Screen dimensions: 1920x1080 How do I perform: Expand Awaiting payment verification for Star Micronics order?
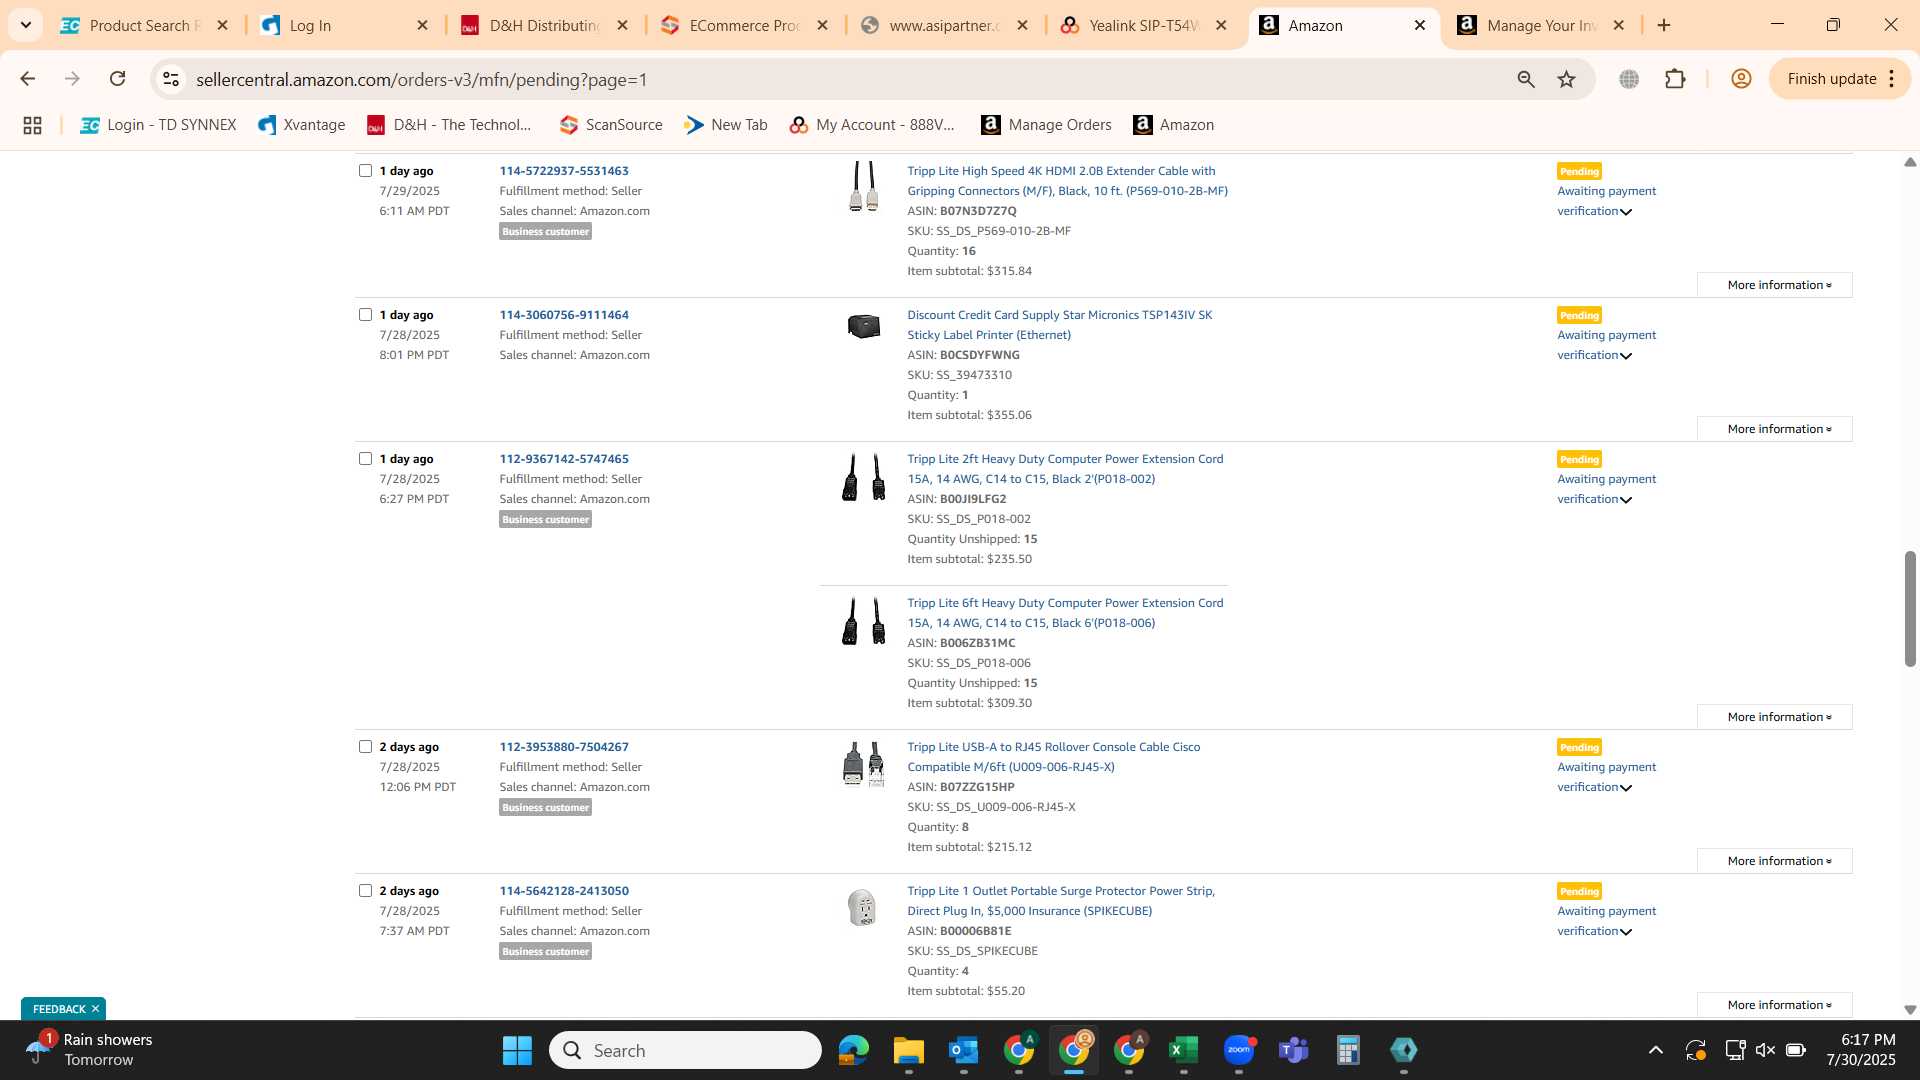[x=1606, y=345]
